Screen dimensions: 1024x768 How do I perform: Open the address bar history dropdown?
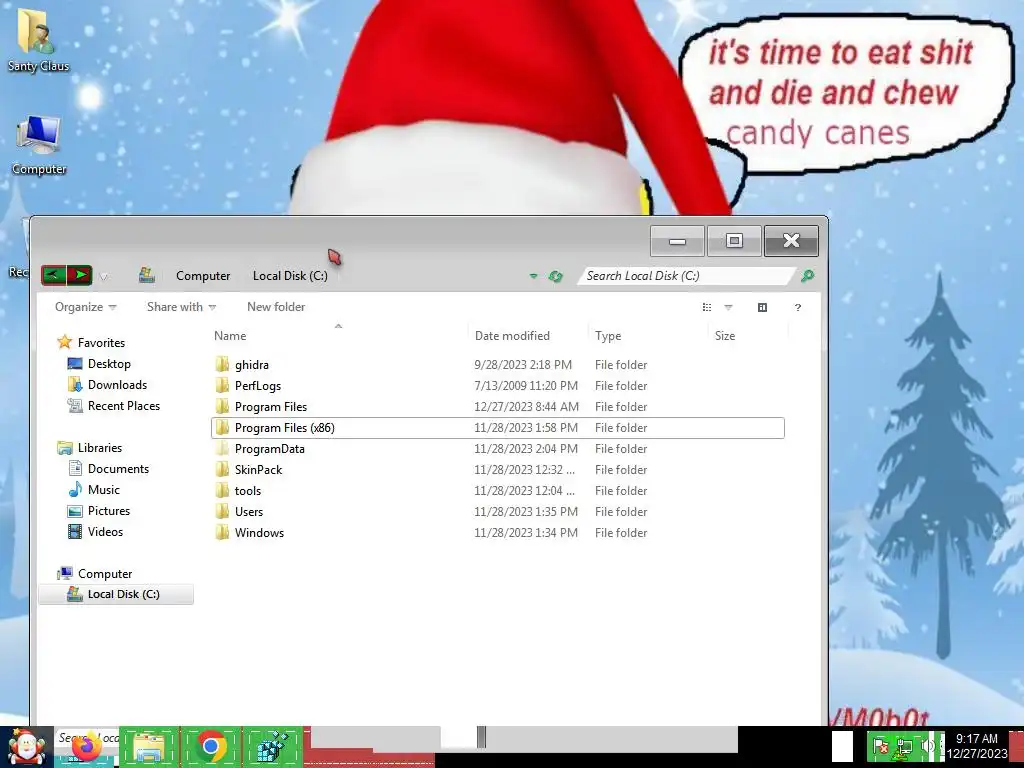pyautogui.click(x=534, y=276)
